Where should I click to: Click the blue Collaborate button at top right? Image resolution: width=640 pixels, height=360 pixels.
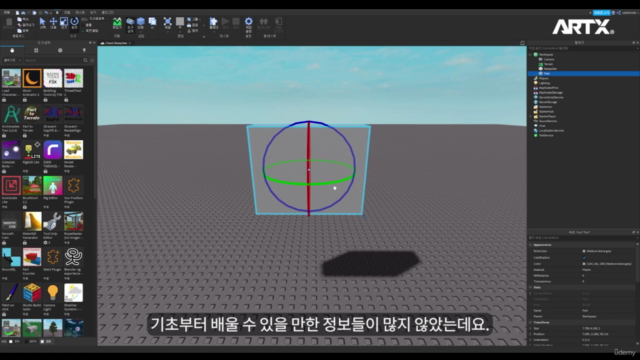pyautogui.click(x=601, y=13)
